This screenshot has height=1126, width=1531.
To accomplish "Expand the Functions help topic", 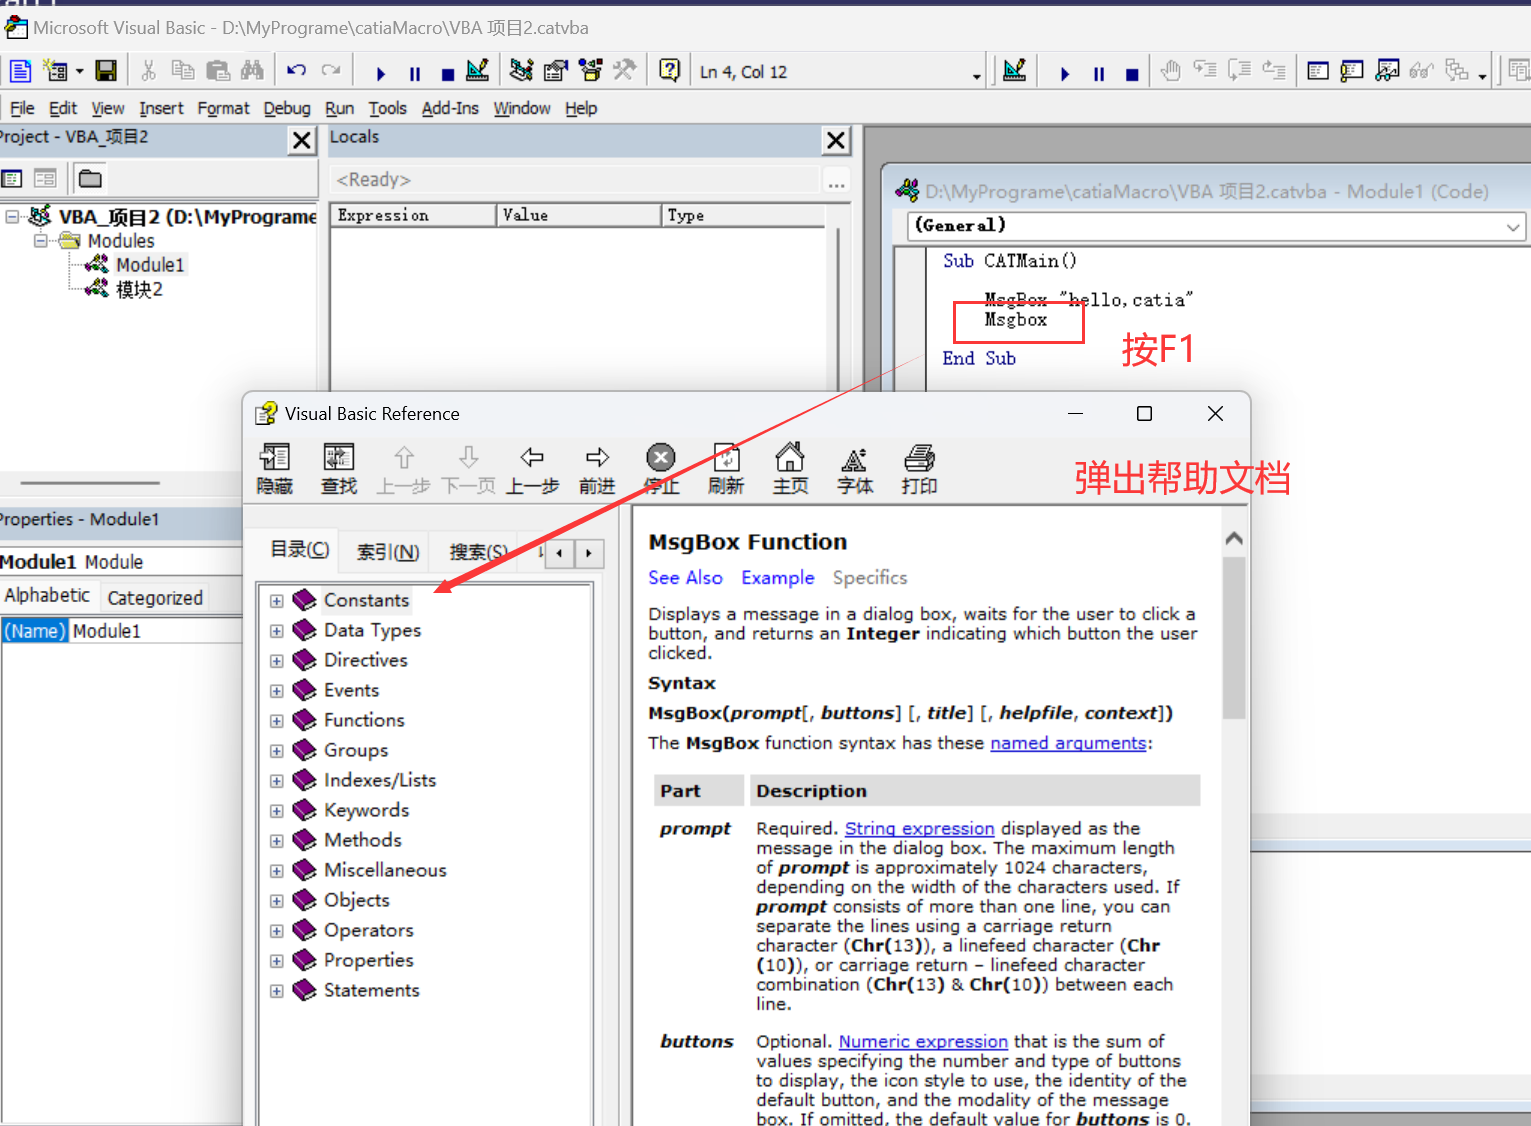I will pyautogui.click(x=277, y=721).
